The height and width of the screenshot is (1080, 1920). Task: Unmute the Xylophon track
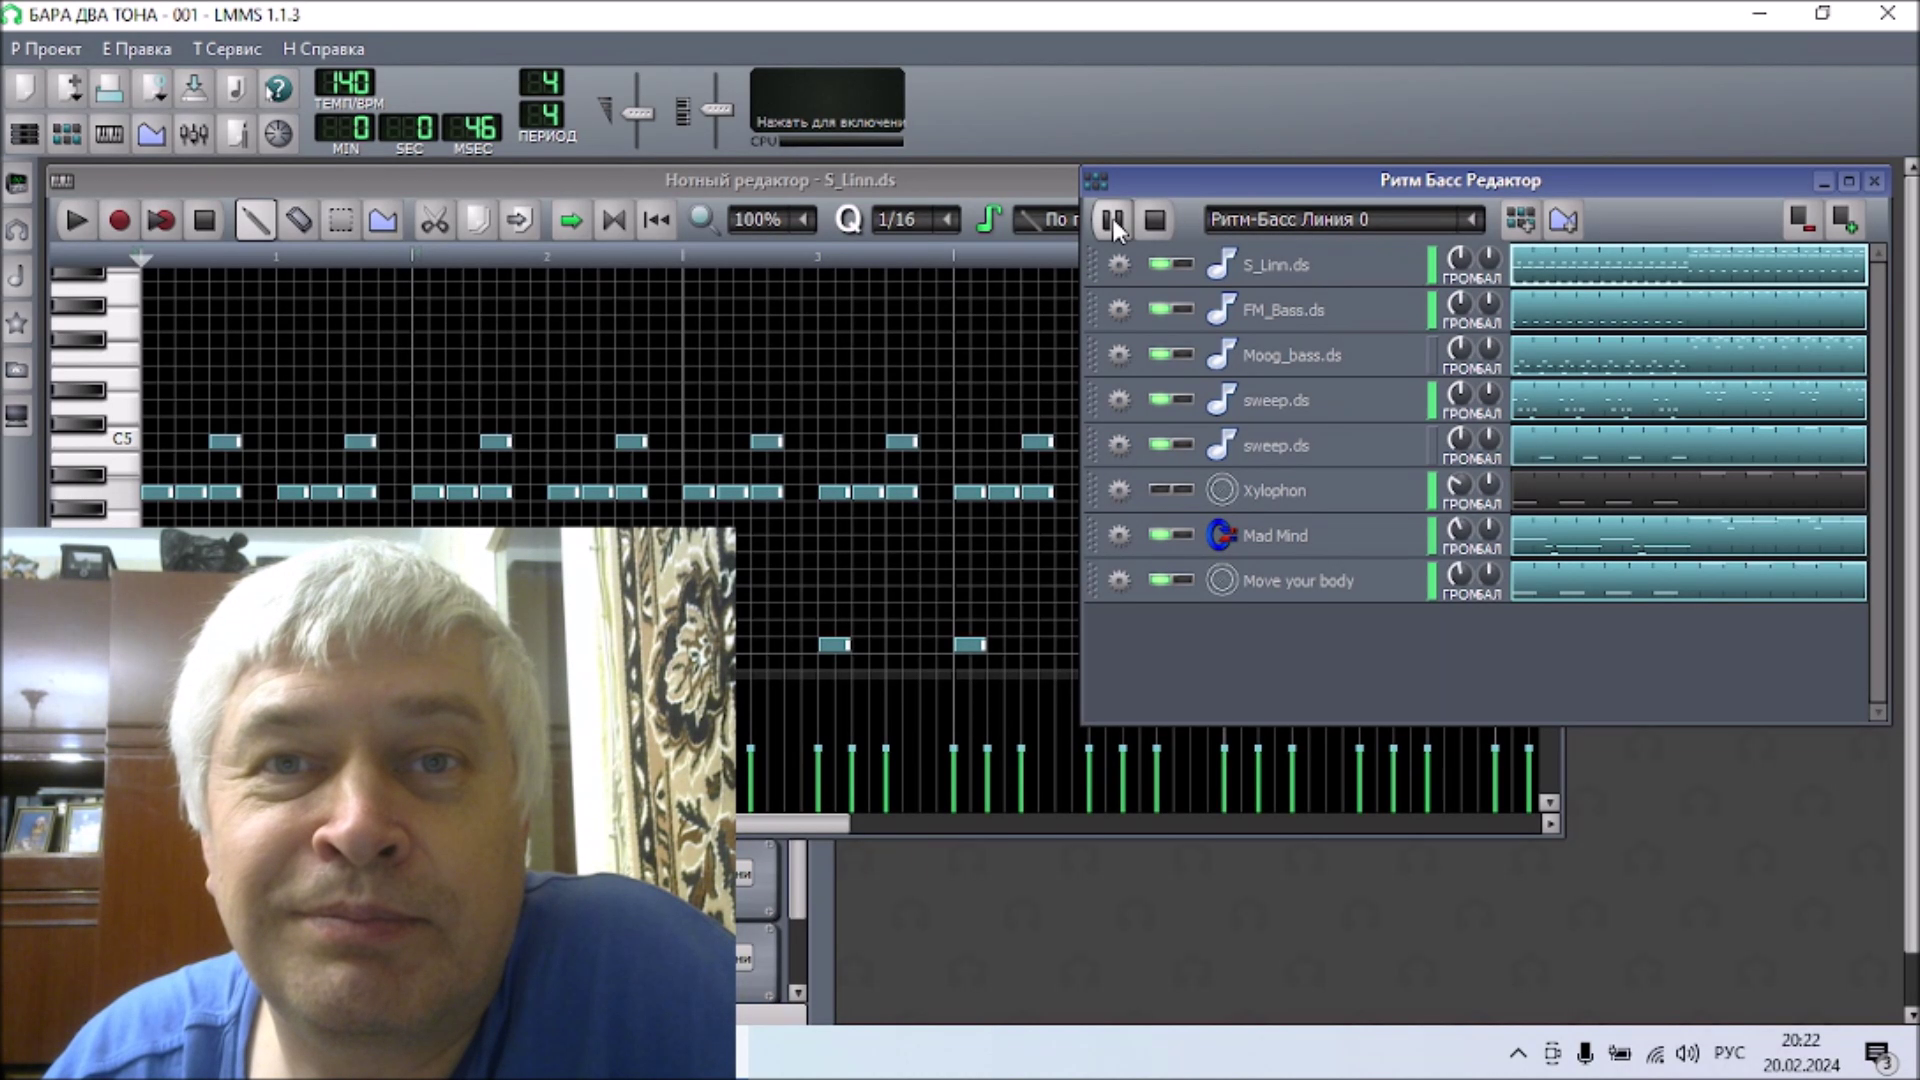(1160, 489)
